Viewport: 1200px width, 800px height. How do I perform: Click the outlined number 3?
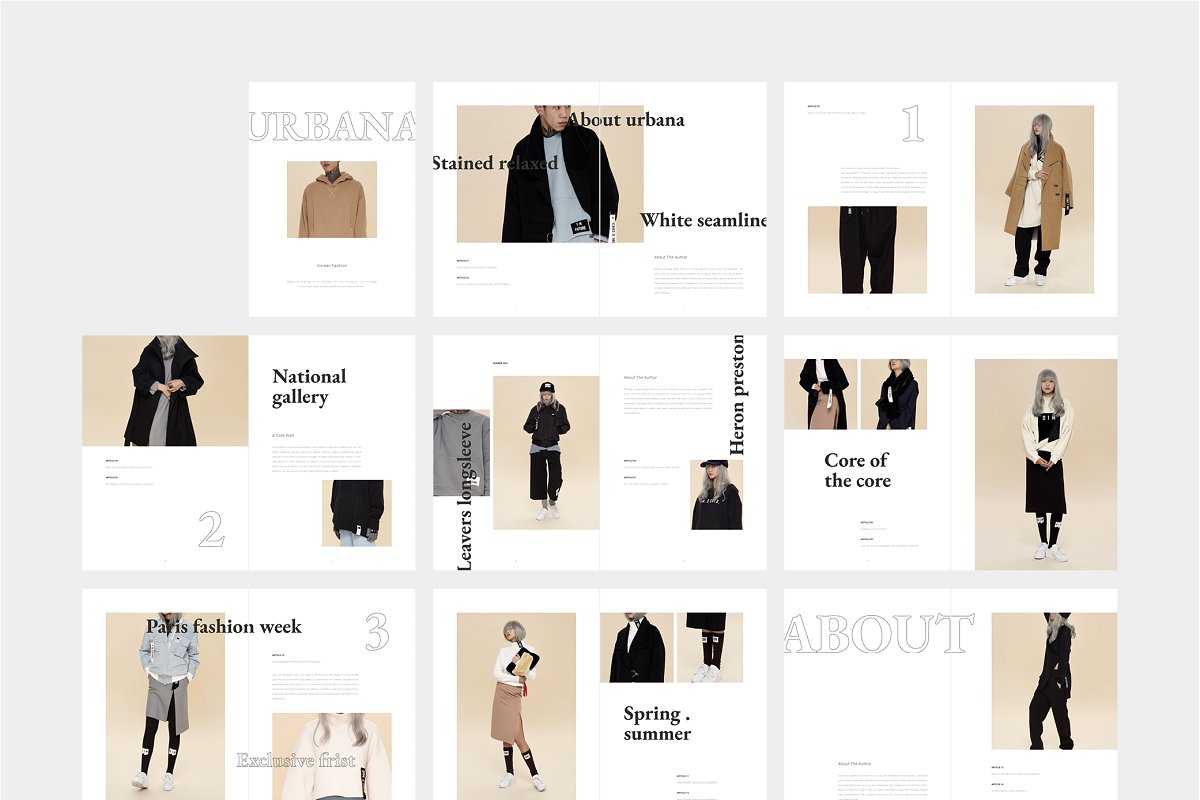[376, 631]
